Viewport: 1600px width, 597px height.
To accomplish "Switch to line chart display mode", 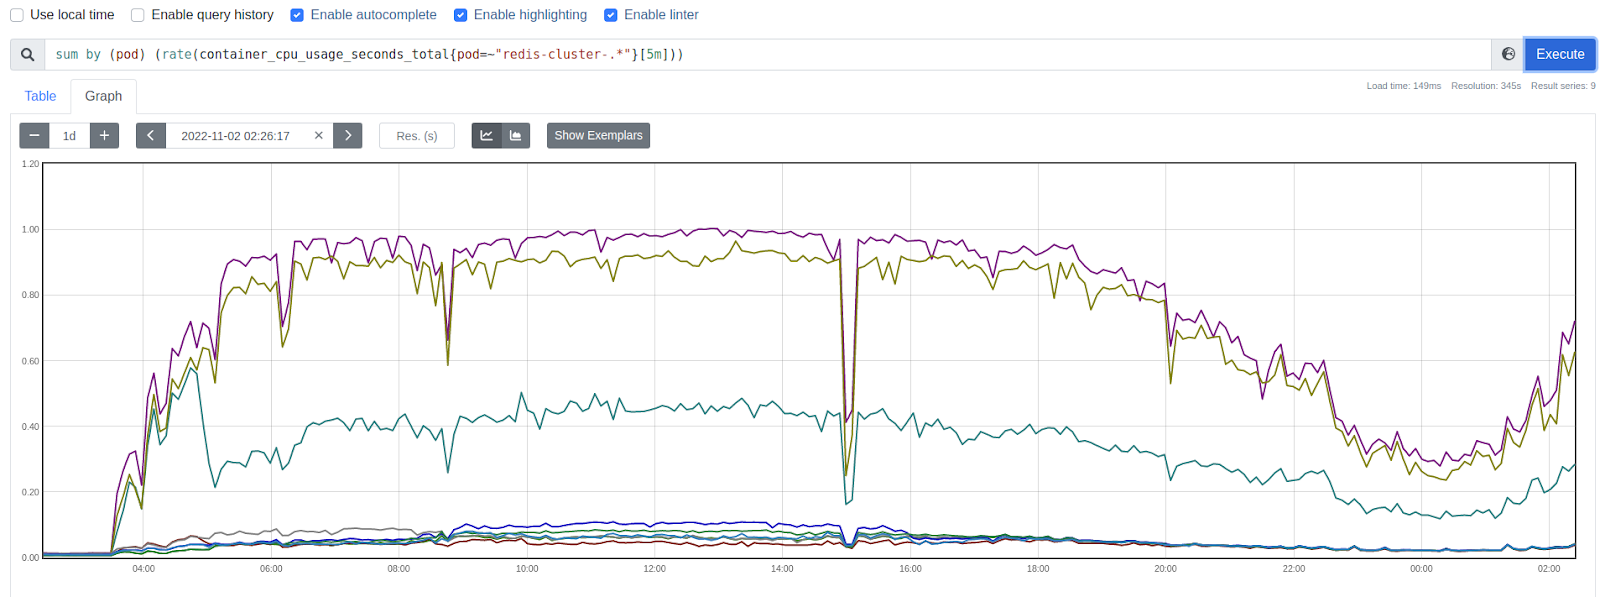I will tap(486, 135).
